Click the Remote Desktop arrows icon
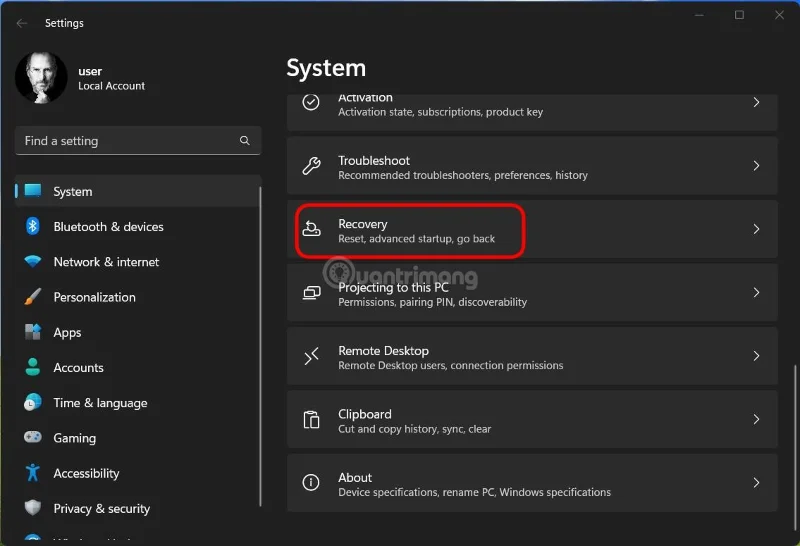 (311, 356)
